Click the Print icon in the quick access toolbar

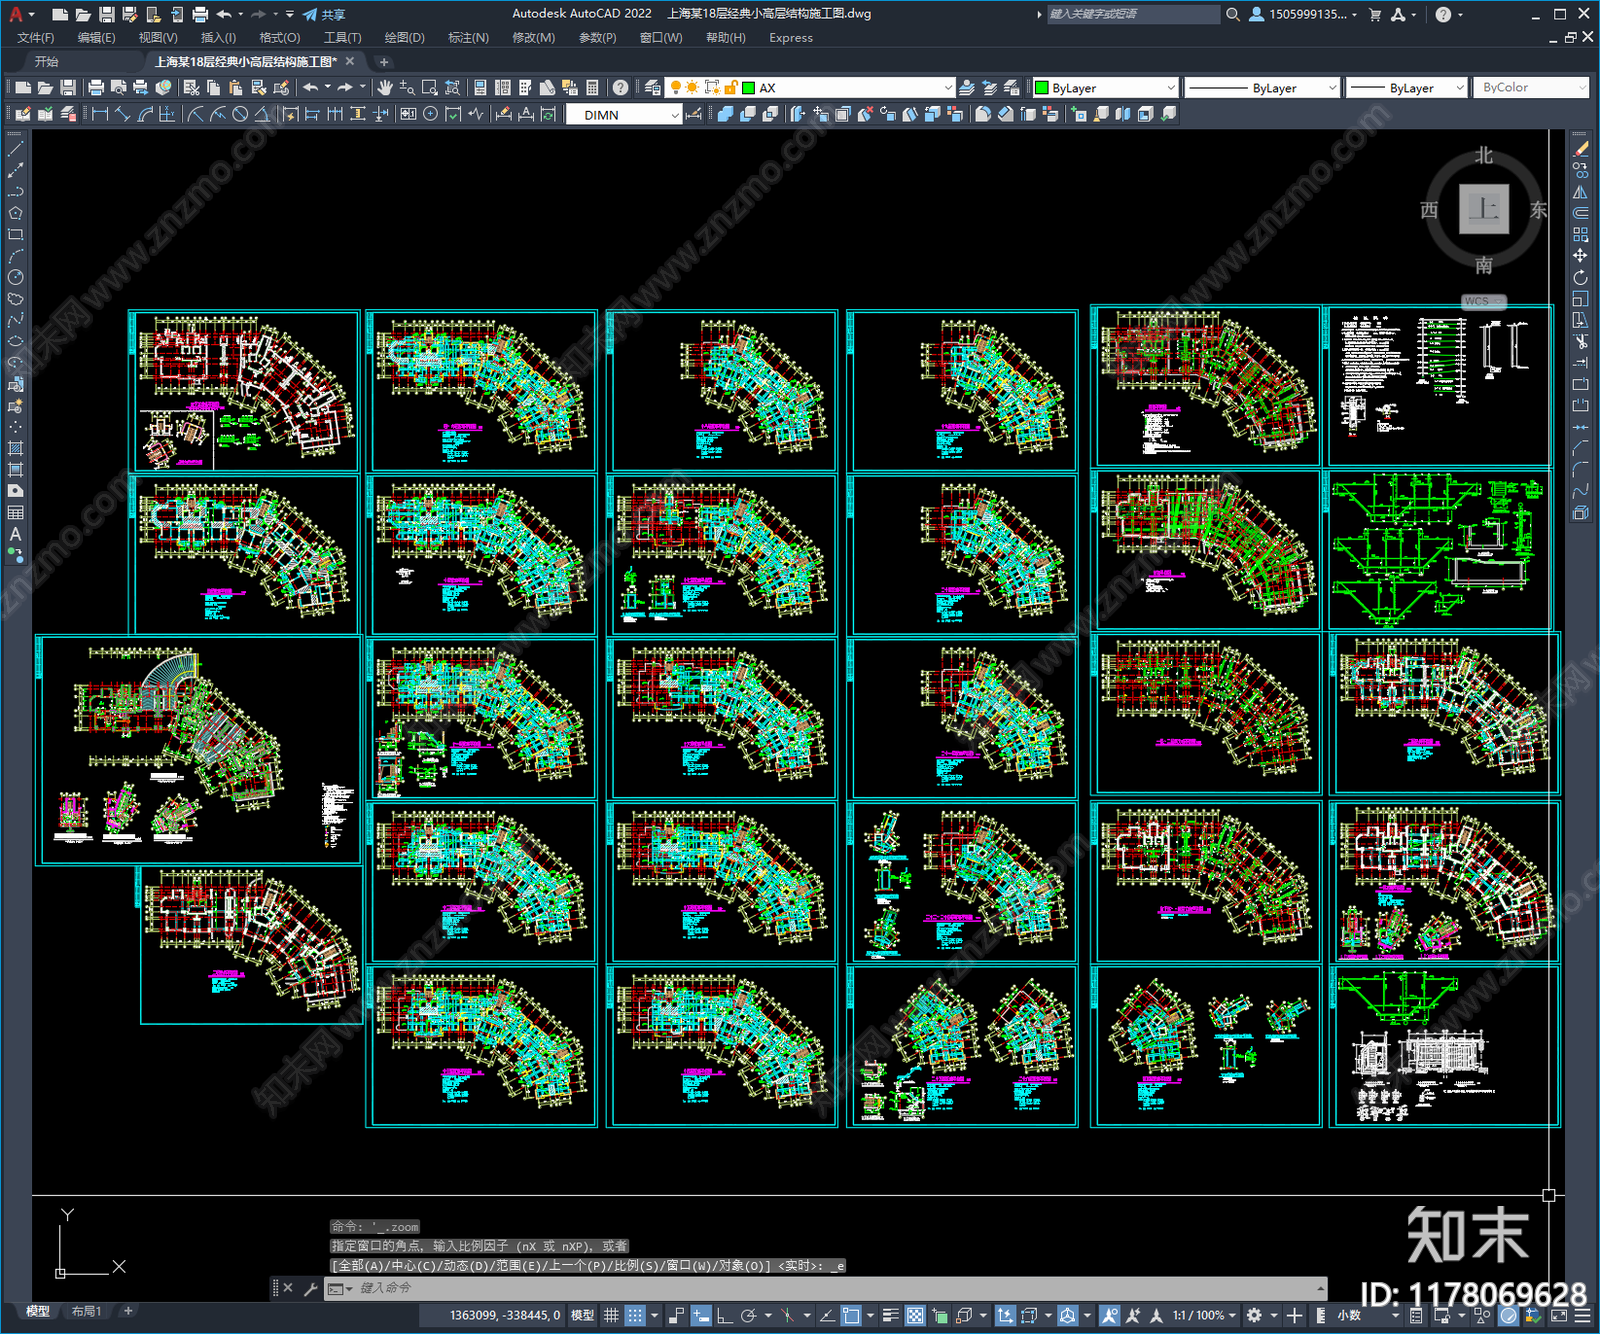200,14
